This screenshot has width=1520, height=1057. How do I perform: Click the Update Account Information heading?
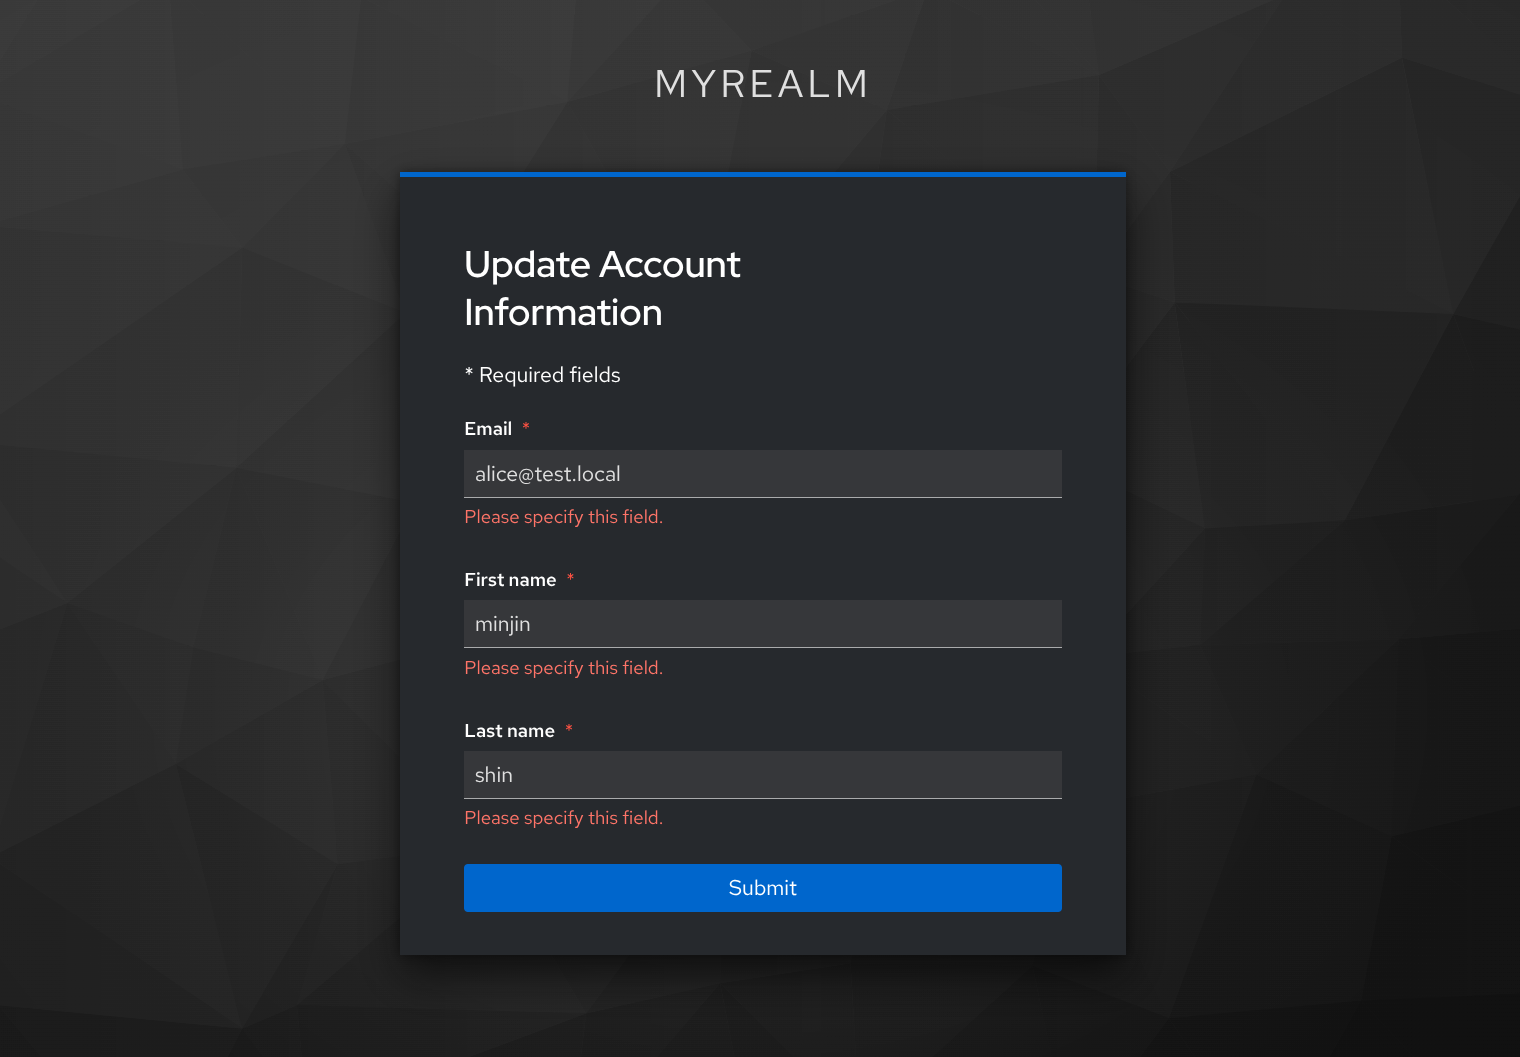click(x=602, y=288)
